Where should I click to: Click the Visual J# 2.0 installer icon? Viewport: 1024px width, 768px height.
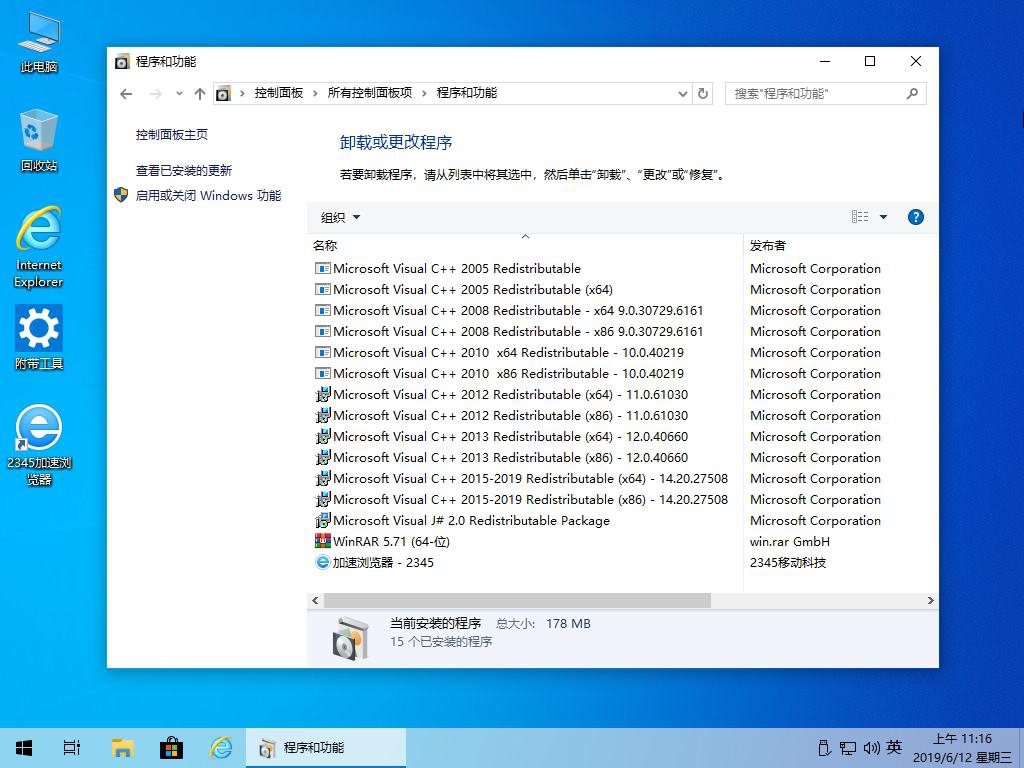323,520
